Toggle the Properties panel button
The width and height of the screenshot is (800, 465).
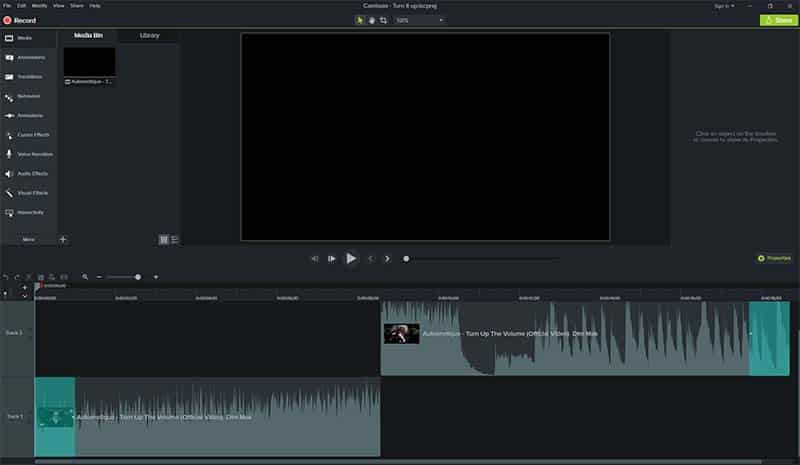point(775,258)
